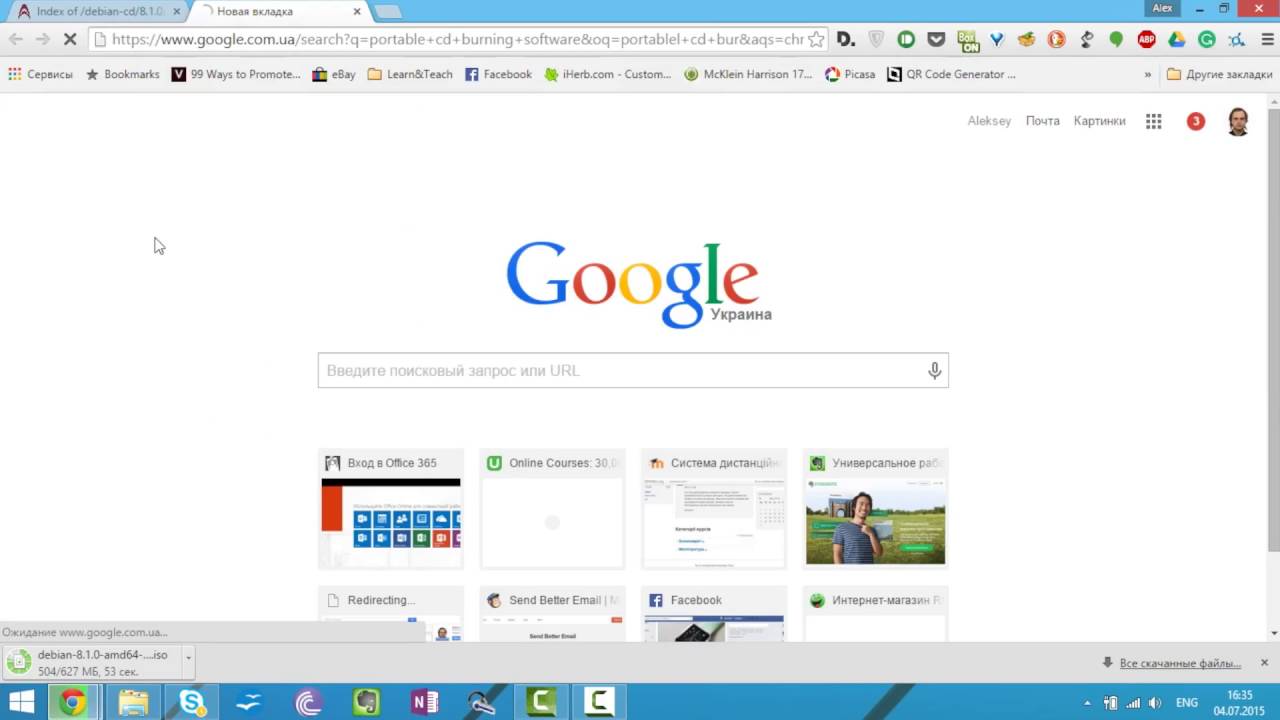The image size is (1280, 720).
Task: Open the Send Better Email thumbnail
Action: (552, 614)
